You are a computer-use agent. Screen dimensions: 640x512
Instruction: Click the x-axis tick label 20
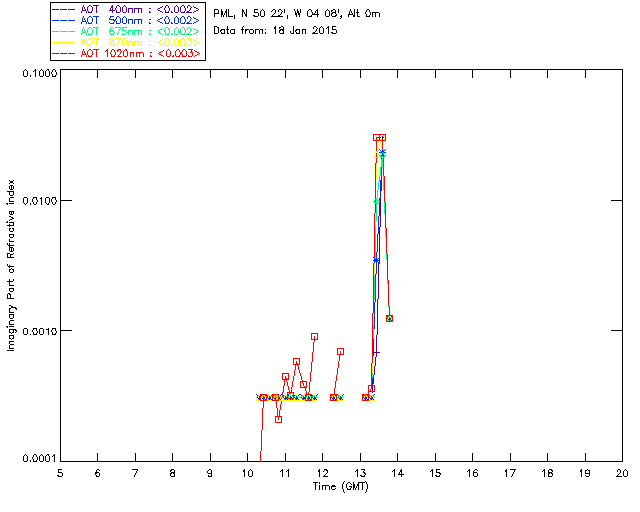coord(622,473)
